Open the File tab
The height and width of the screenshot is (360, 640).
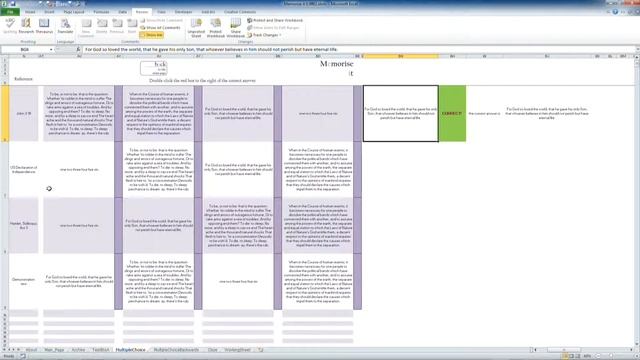pyautogui.click(x=10, y=12)
